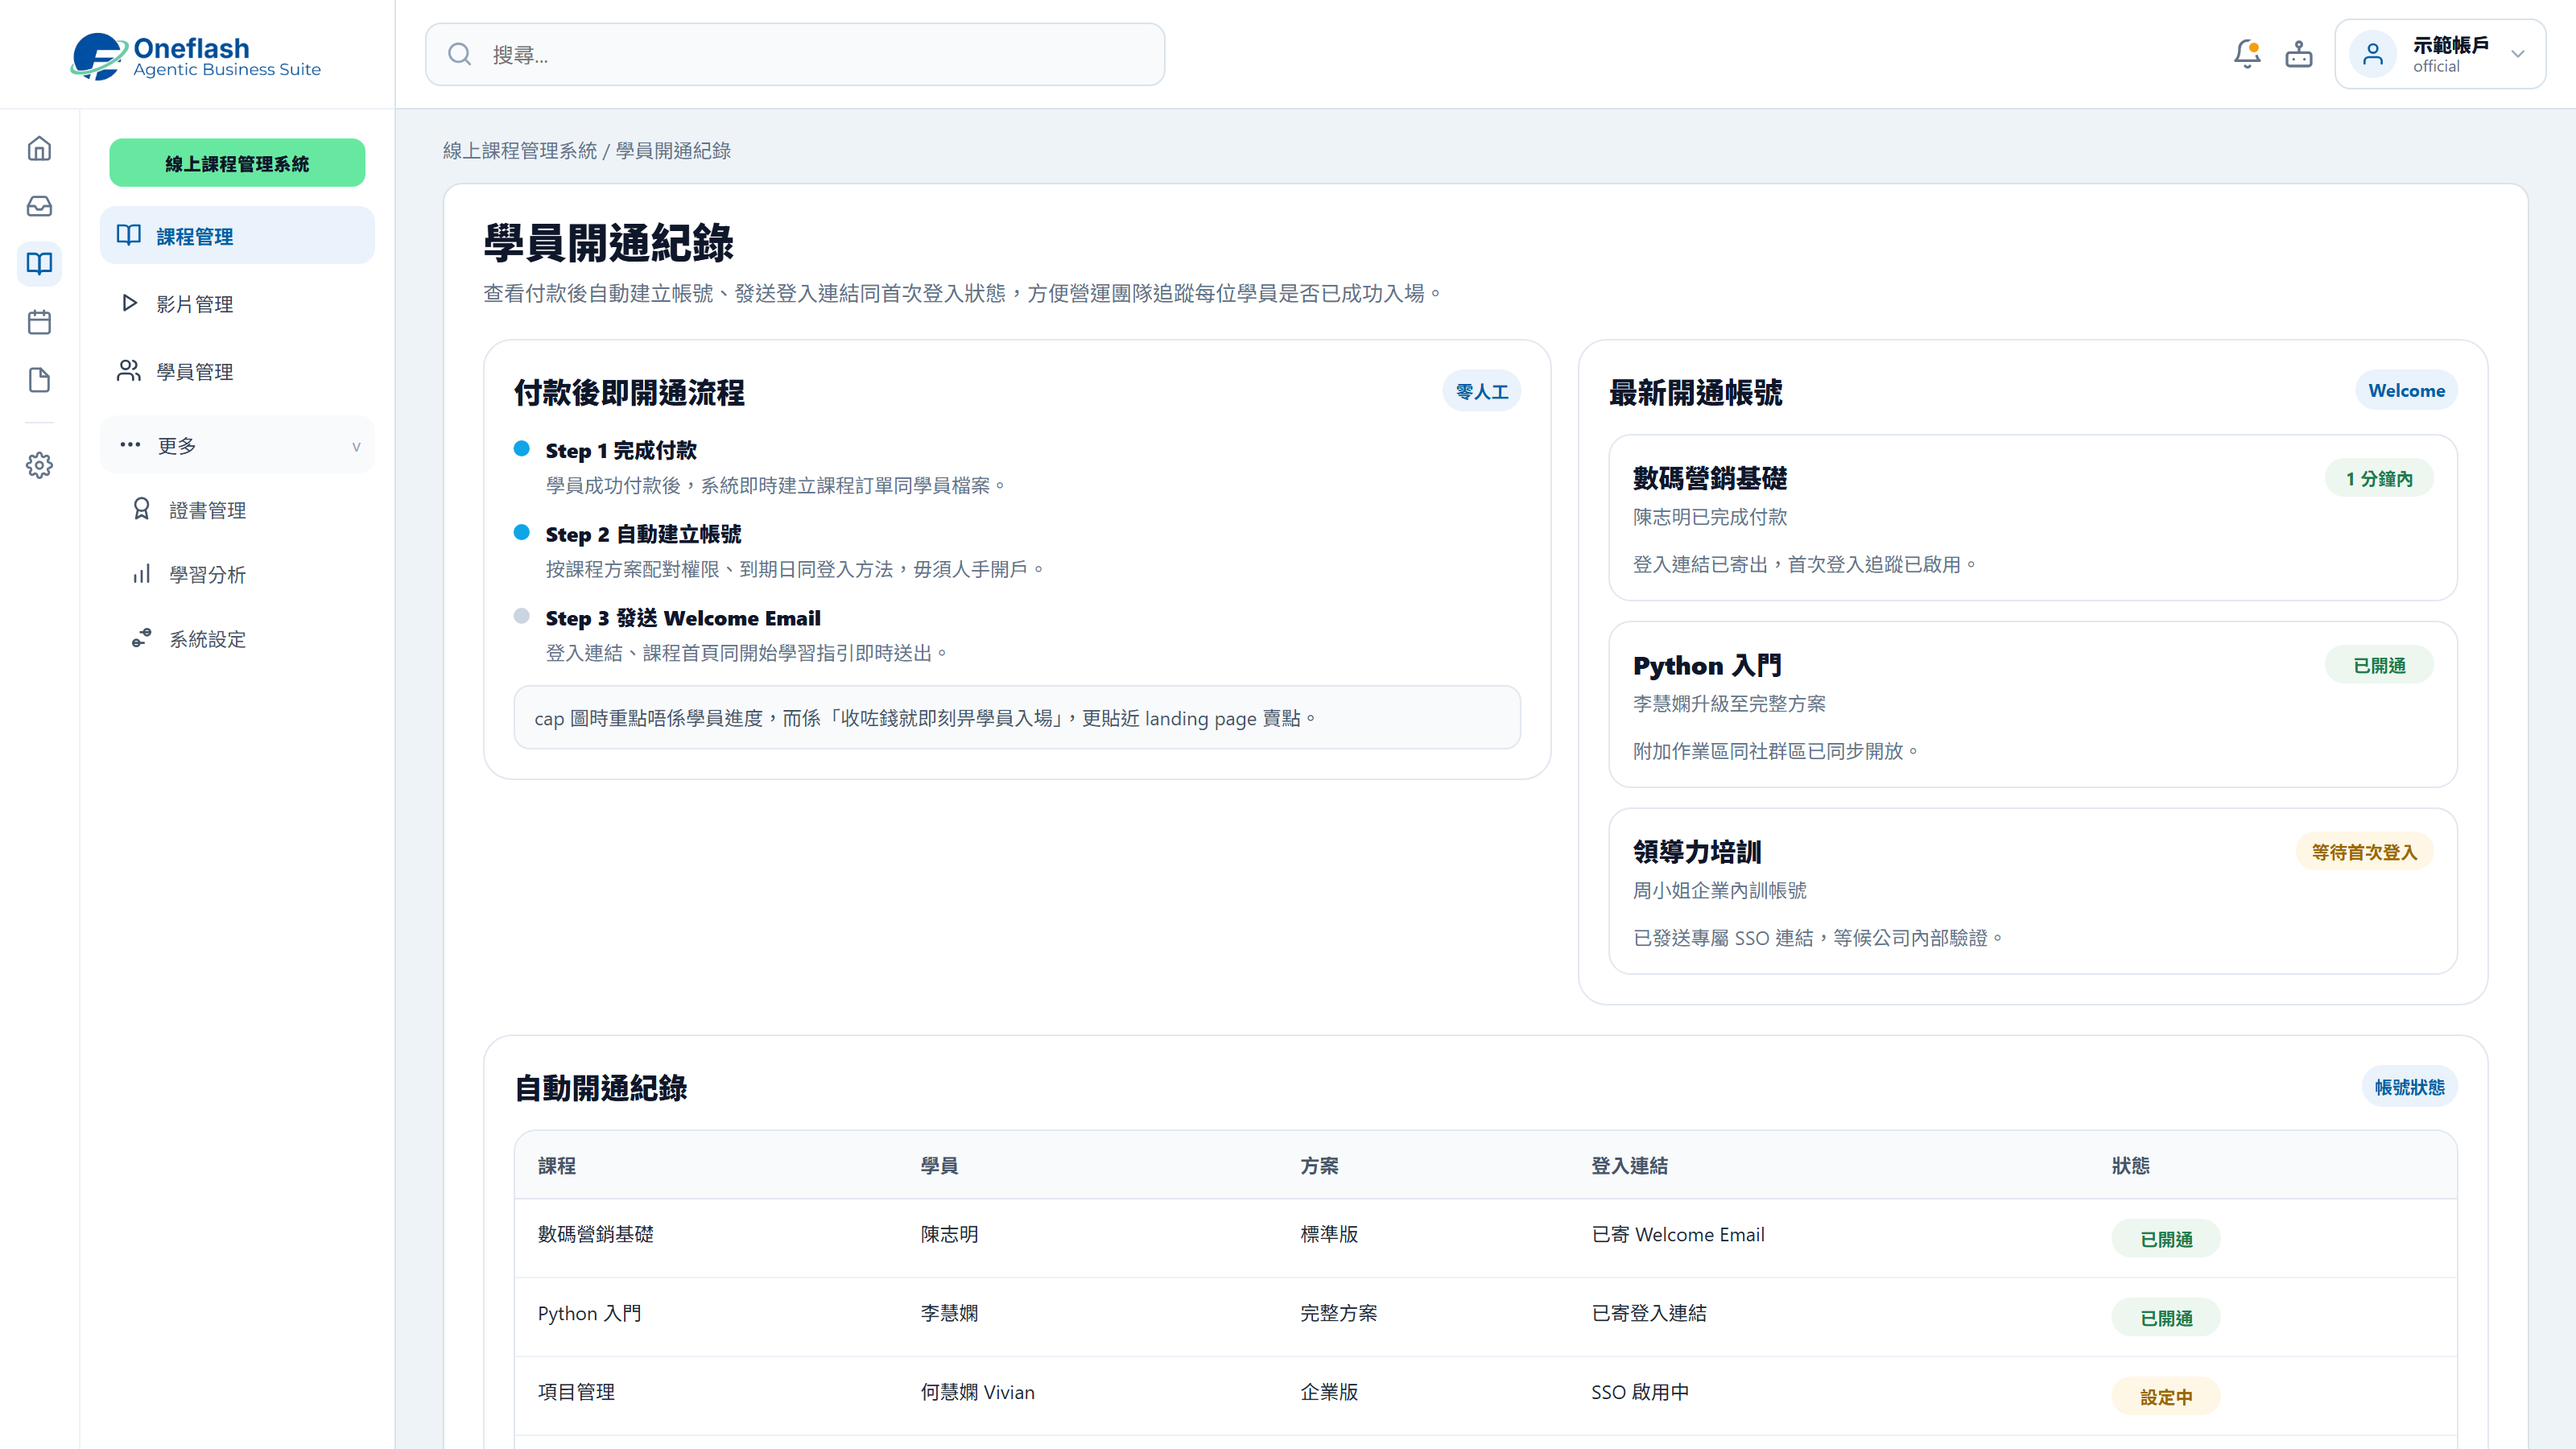Click the 項目管理 course cell

click(576, 1392)
